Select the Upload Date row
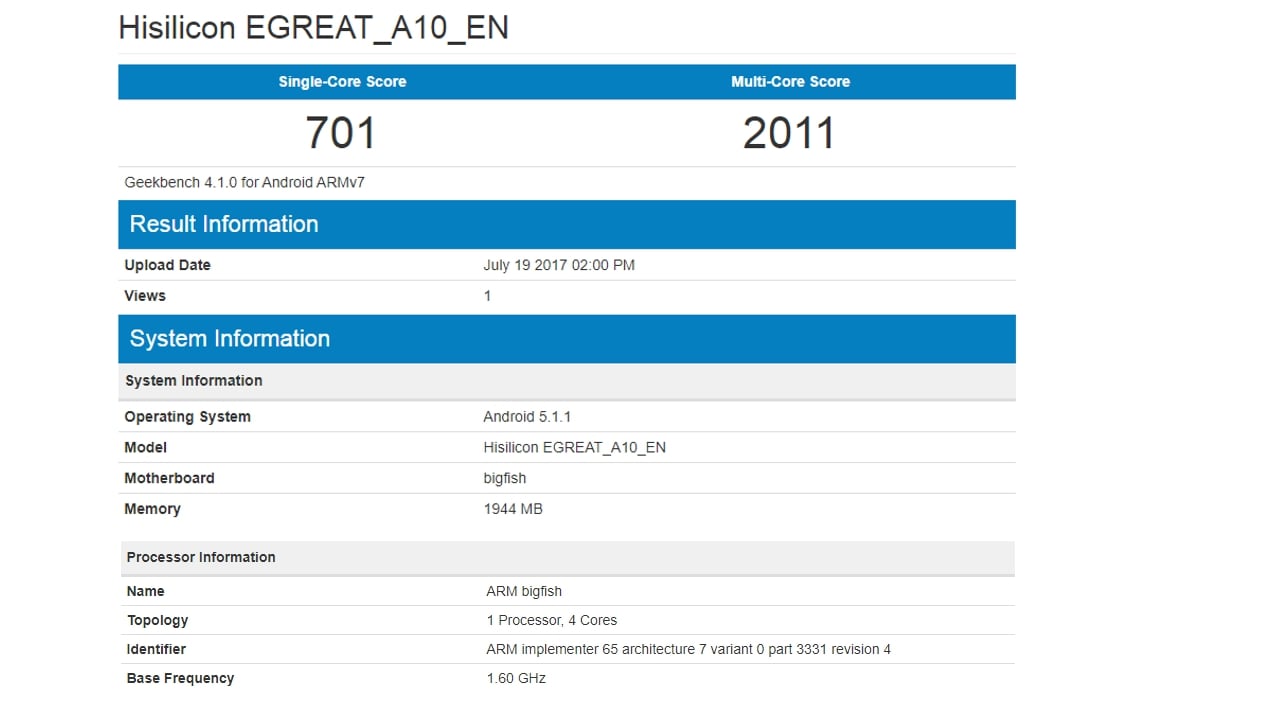Screen dimensions: 1280x720 coord(400,264)
